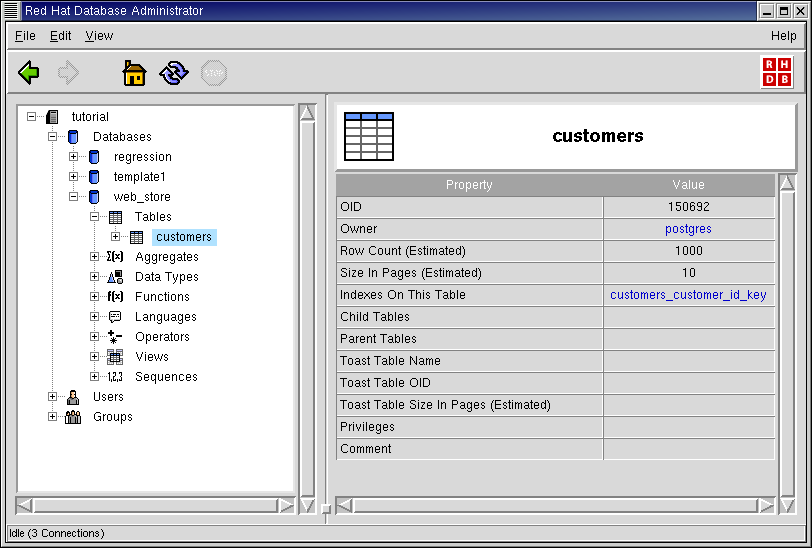
Task: Follow the postgres owner link
Action: [x=688, y=229]
